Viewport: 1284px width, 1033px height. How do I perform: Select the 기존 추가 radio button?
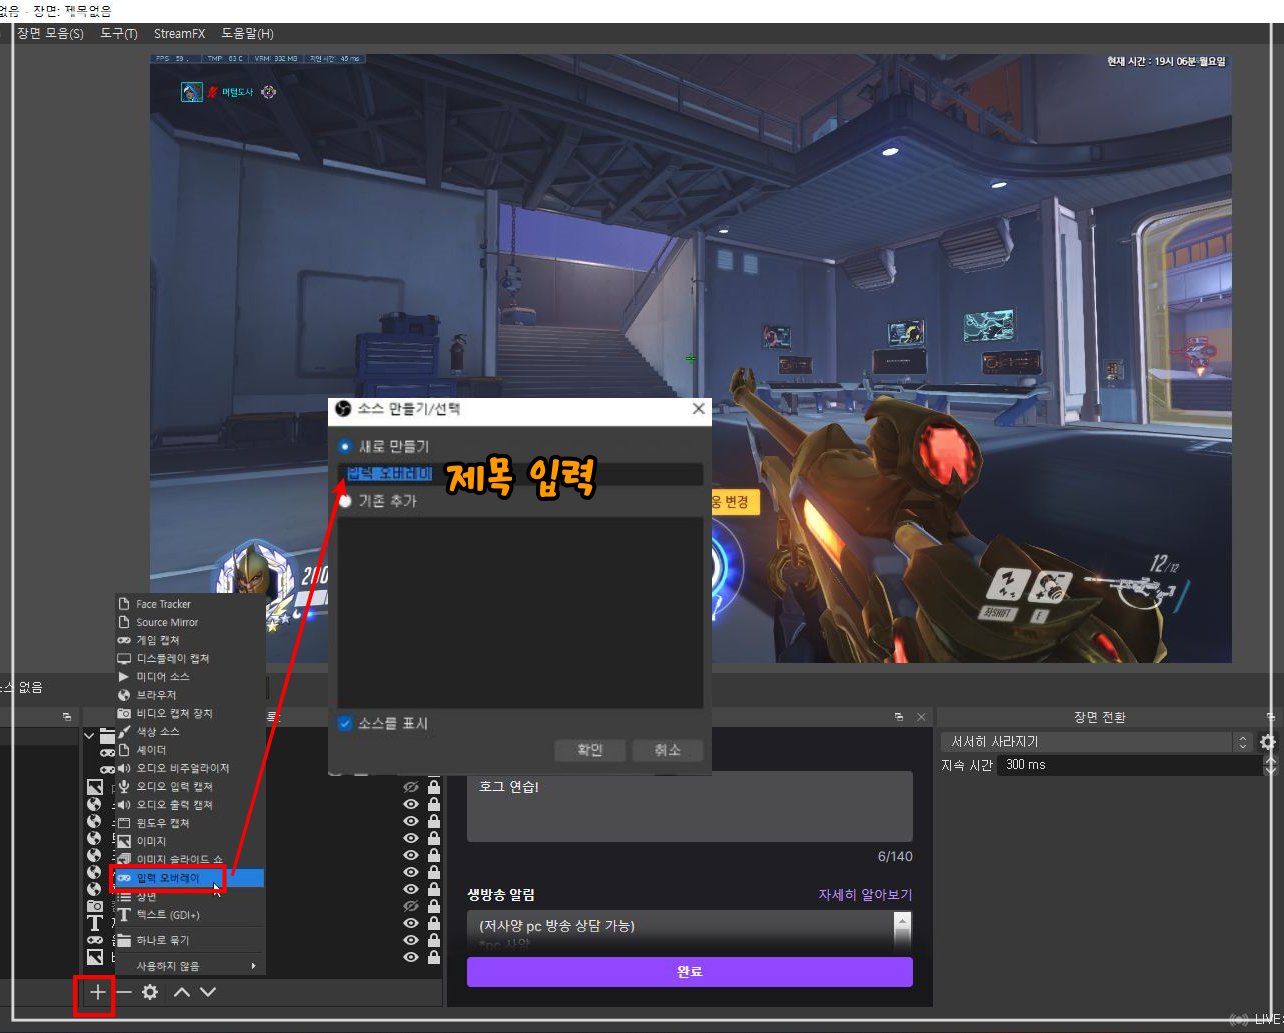[x=345, y=501]
